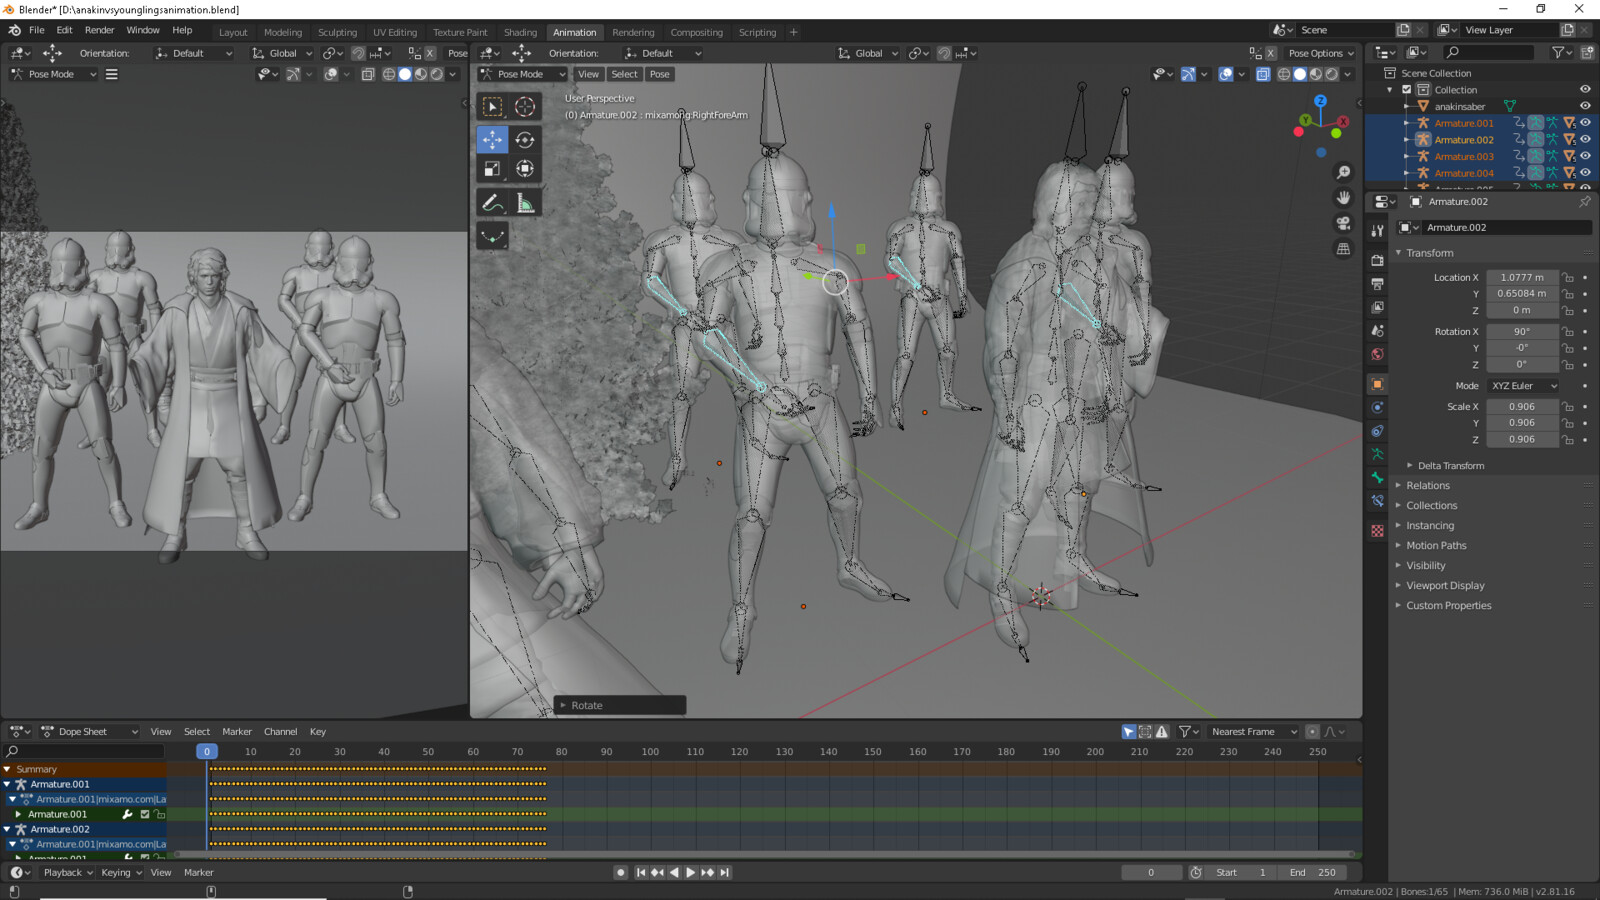This screenshot has height=900, width=1600.
Task: Open the File menu
Action: pyautogui.click(x=36, y=30)
